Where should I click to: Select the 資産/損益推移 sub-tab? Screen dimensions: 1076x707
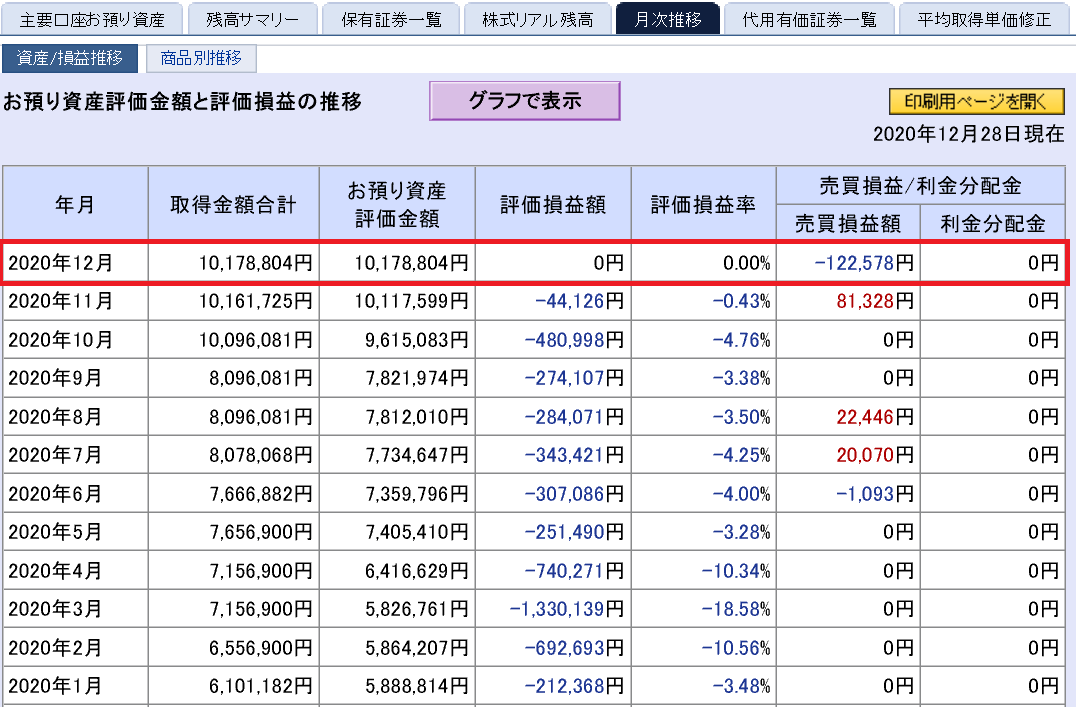[71, 59]
